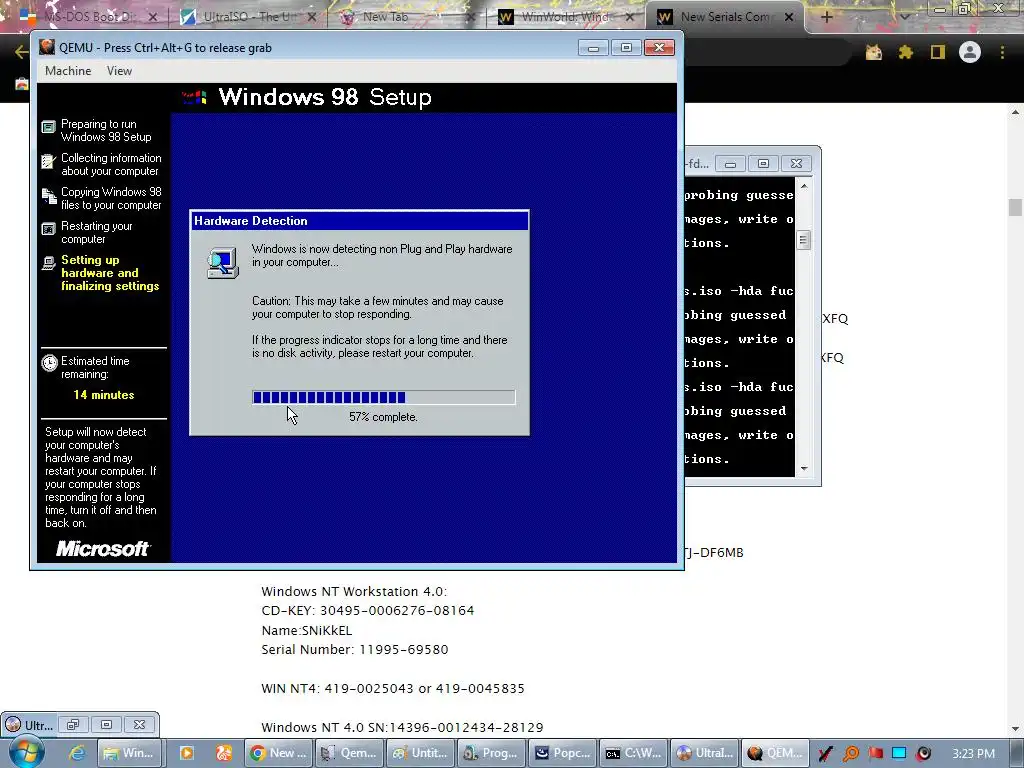Viewport: 1024px width, 768px height.
Task: Switch to the UltraISO browser tab
Action: tap(246, 17)
